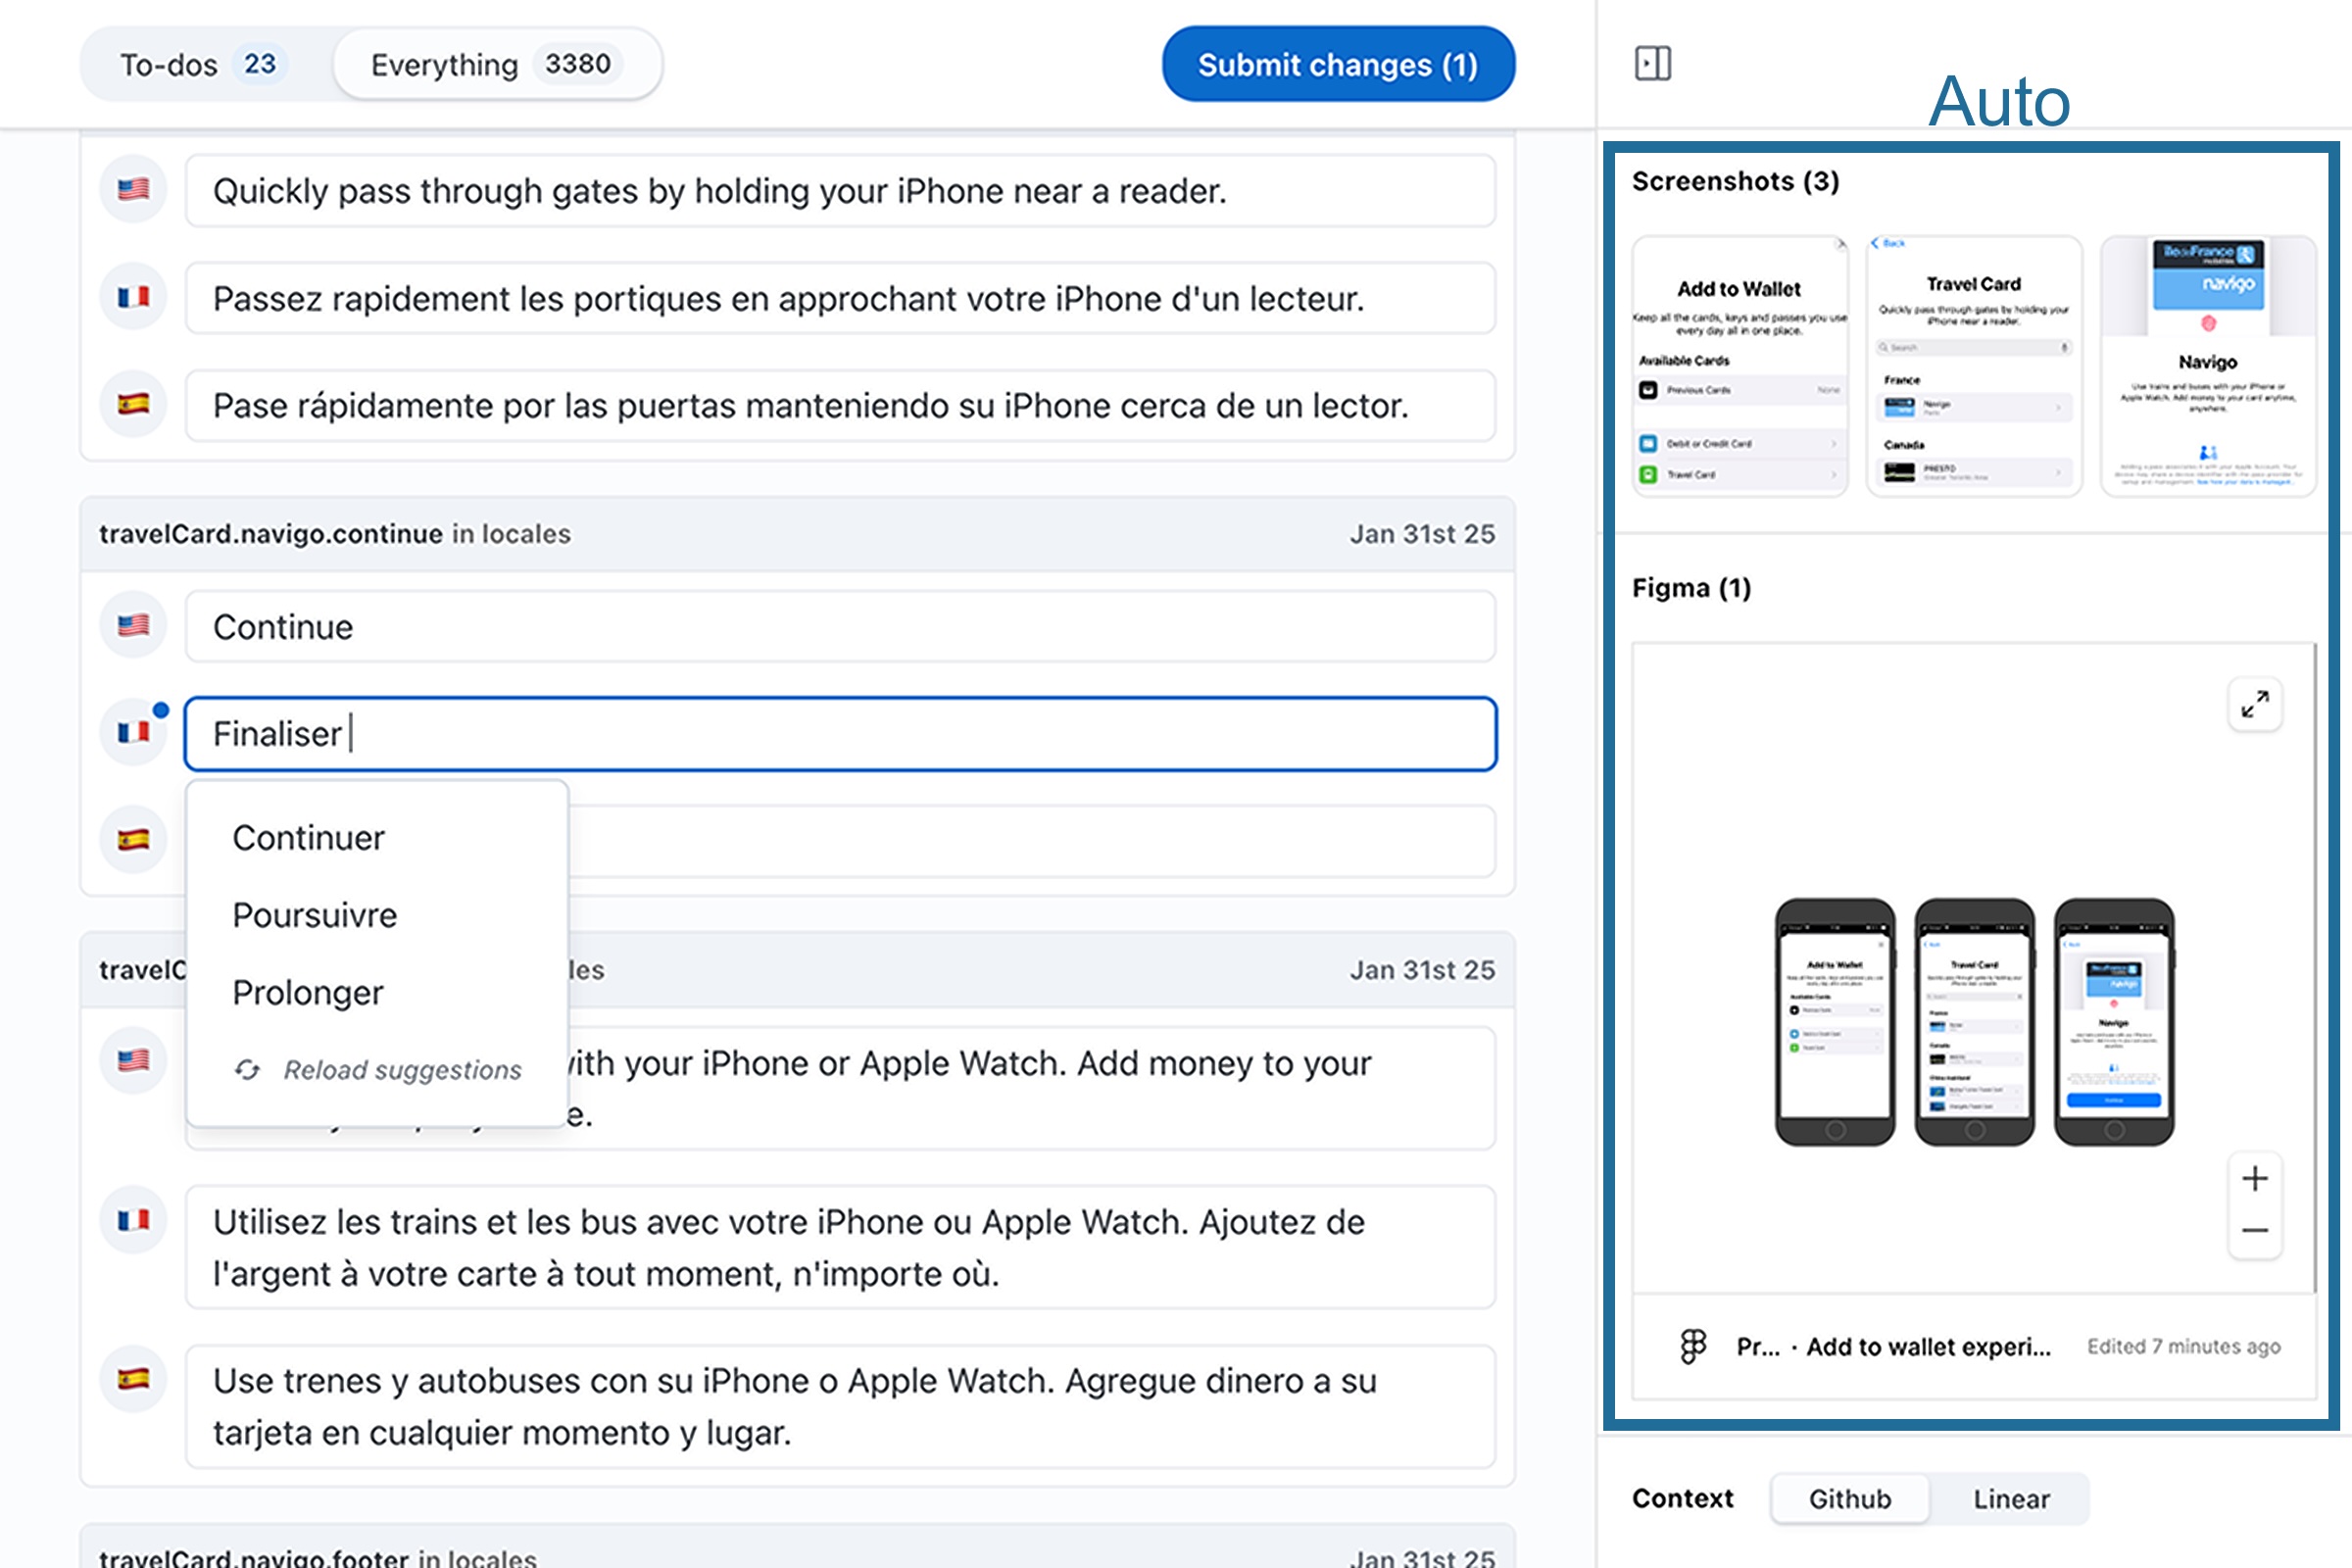Open the Add to Wallet screenshot thumbnail
The width and height of the screenshot is (2352, 1568).
[x=1739, y=366]
